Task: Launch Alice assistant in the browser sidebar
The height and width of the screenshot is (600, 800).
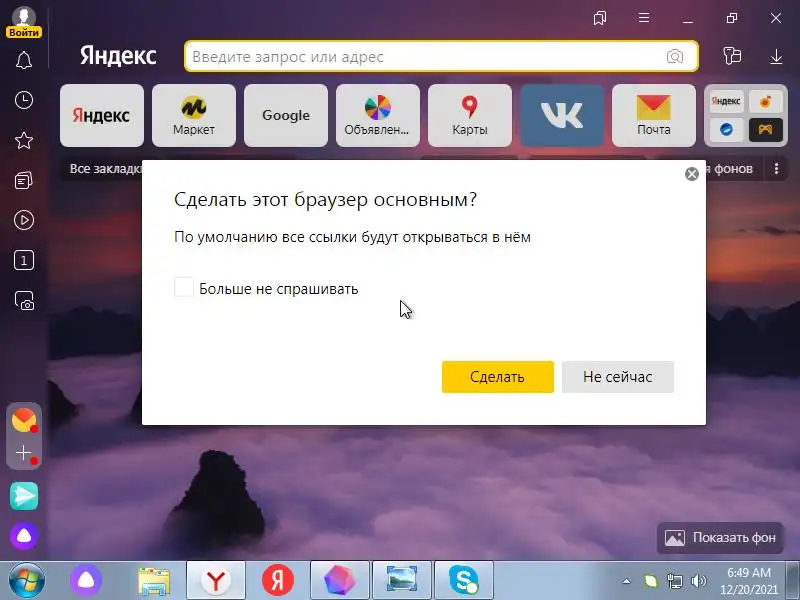Action: [x=23, y=536]
